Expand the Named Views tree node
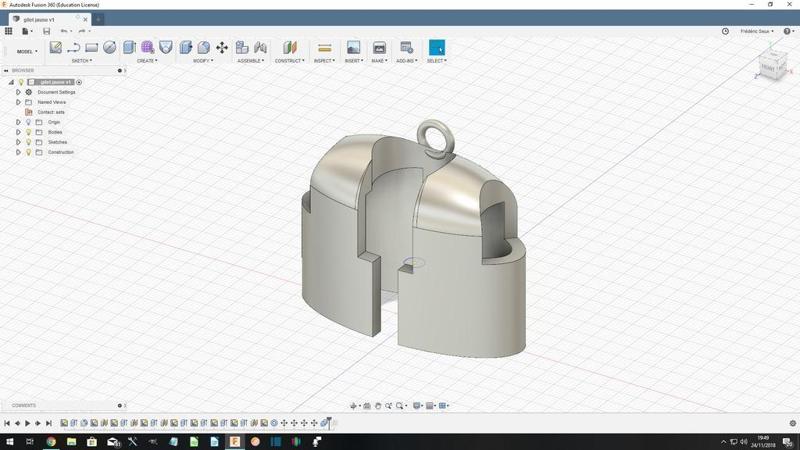Screen dimensions: 800x450 point(18,102)
